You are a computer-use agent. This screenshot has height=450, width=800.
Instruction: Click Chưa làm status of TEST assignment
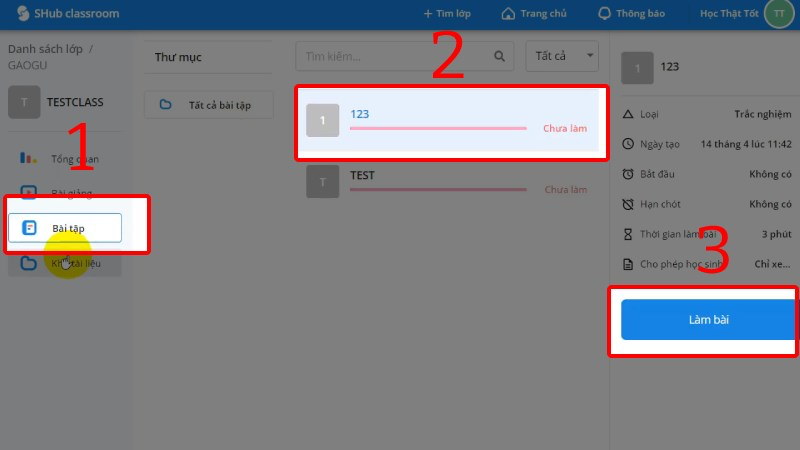tap(565, 190)
